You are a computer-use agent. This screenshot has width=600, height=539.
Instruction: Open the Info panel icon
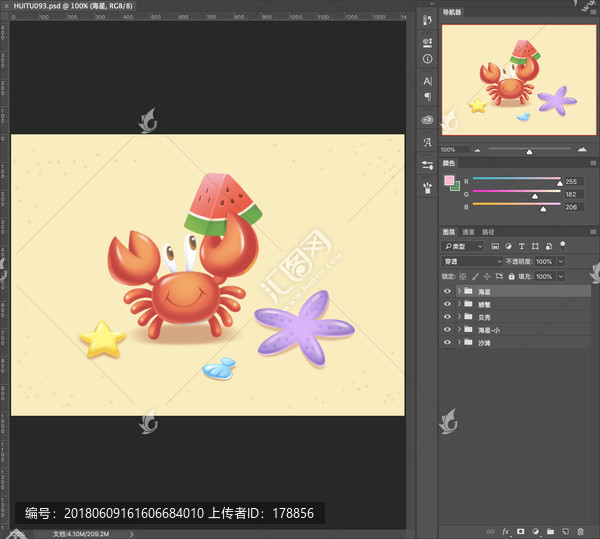tap(427, 59)
